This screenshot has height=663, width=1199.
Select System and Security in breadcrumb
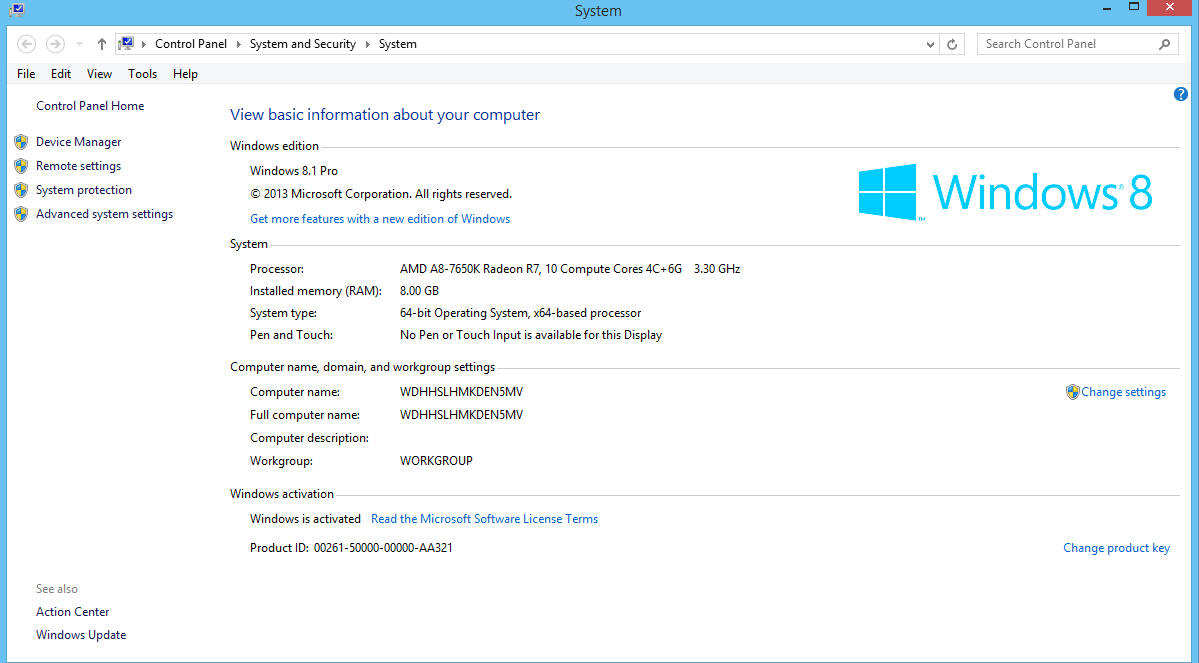click(302, 44)
